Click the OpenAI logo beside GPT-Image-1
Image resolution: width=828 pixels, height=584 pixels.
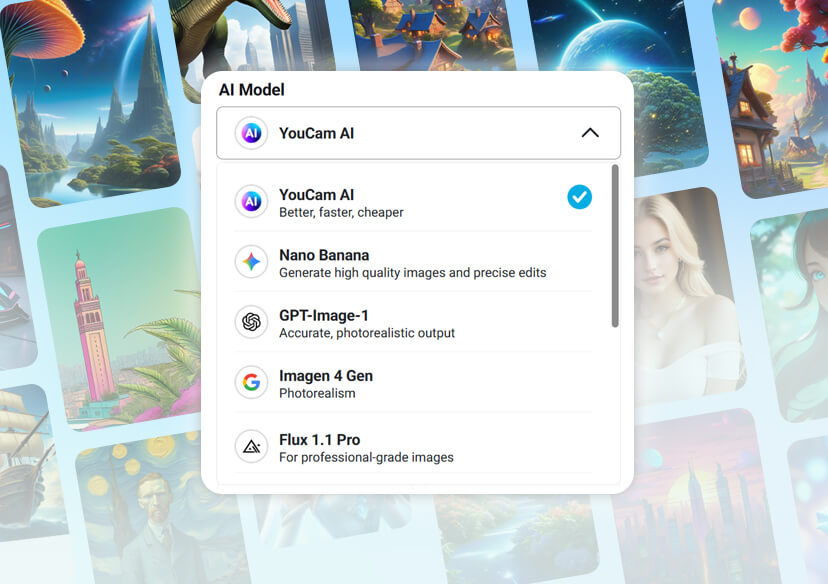click(251, 322)
